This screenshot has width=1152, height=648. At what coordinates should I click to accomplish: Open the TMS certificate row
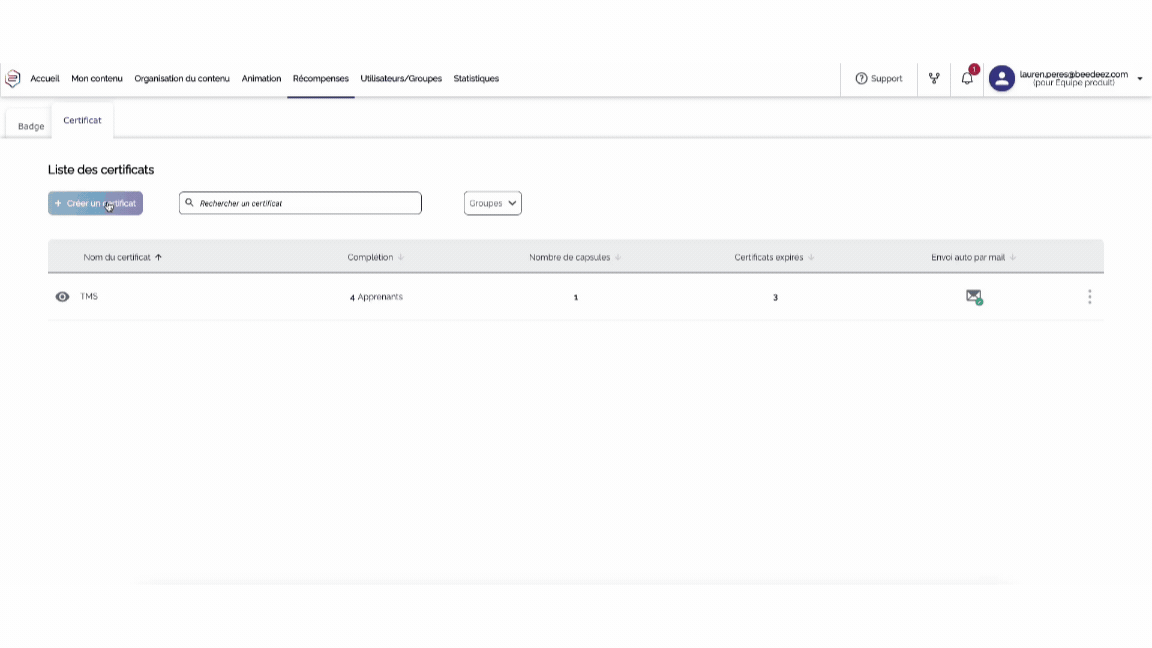[x=89, y=297]
